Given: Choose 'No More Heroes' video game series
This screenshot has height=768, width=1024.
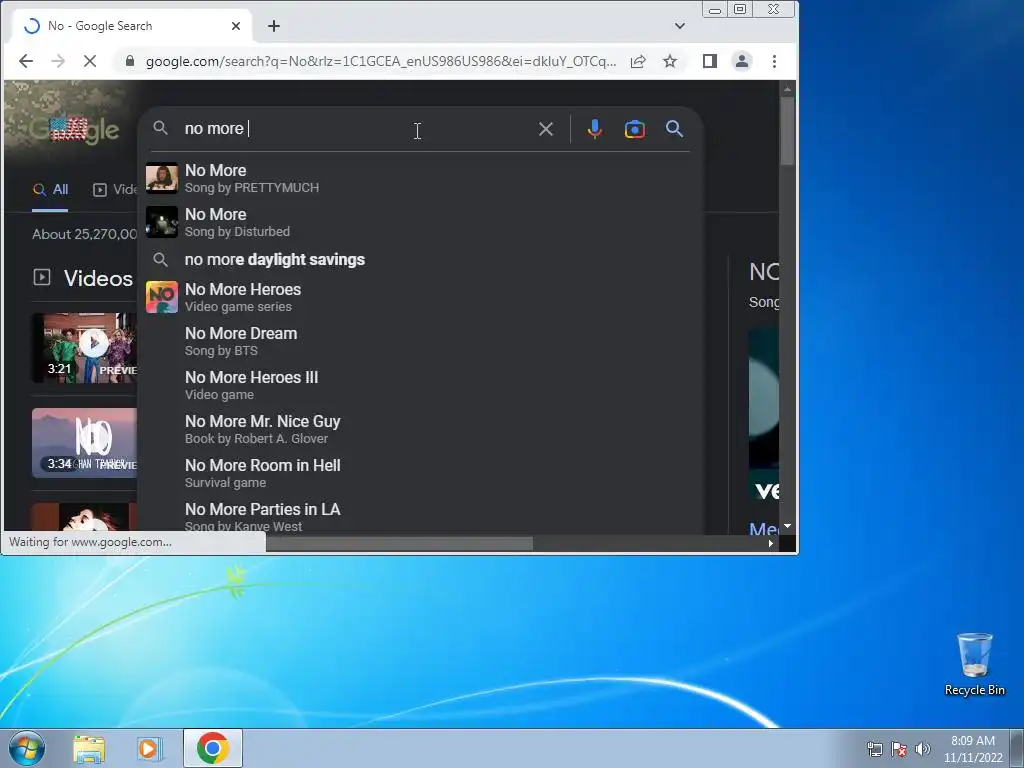Looking at the screenshot, I should (x=418, y=297).
